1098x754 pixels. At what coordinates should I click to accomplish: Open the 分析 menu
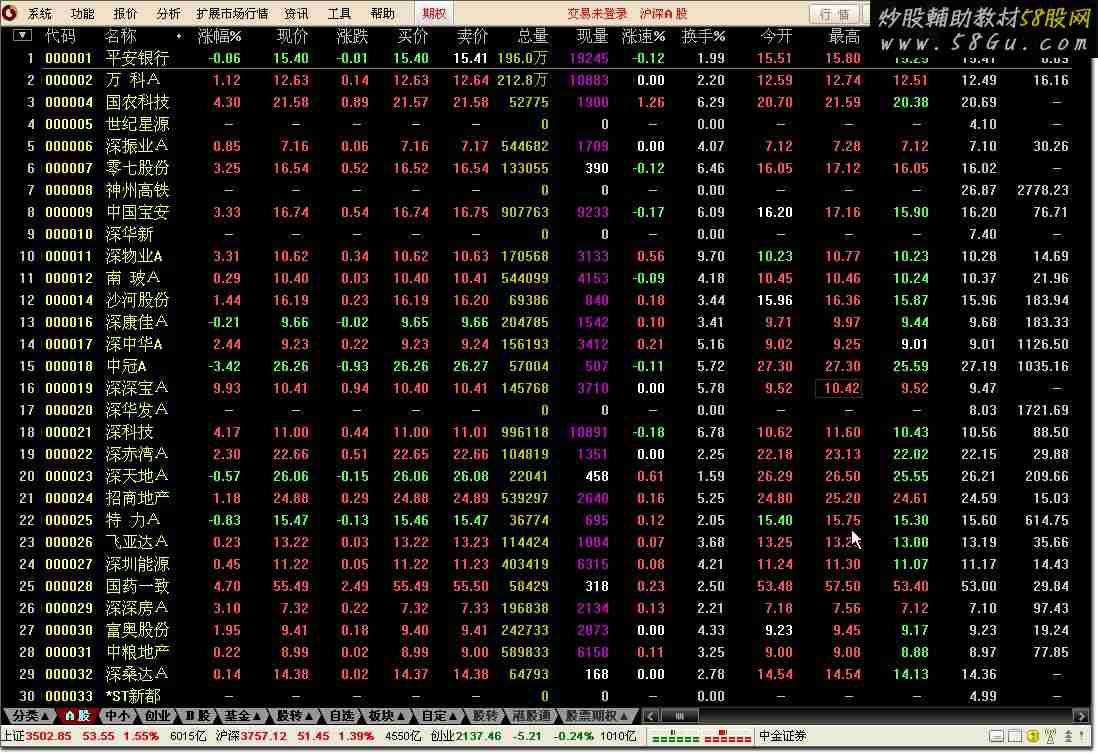click(168, 13)
